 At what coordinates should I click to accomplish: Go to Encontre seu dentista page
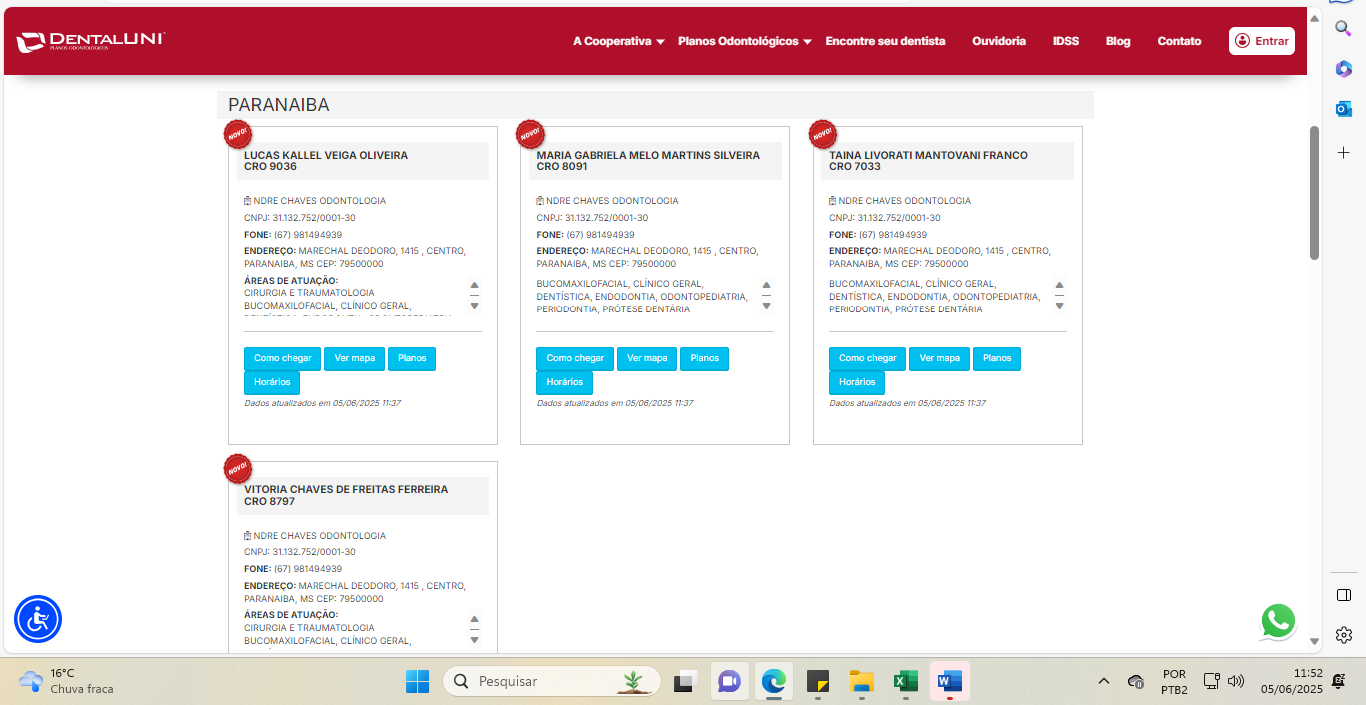pyautogui.click(x=885, y=41)
